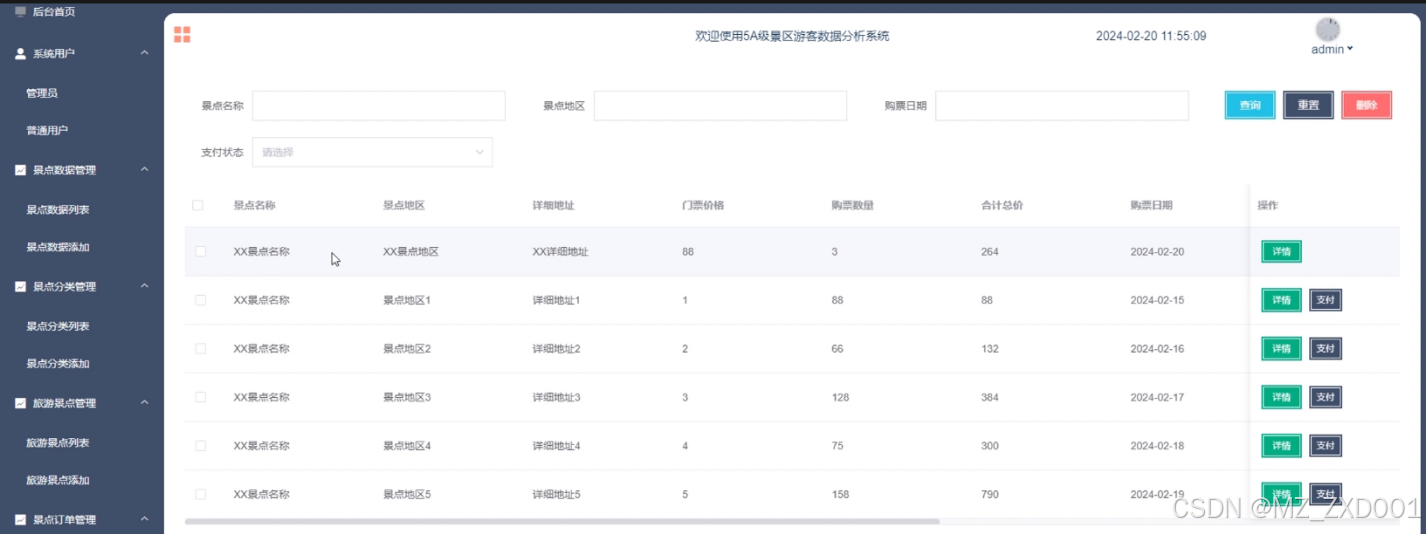The image size is (1426, 534).
Task: Open the 管理员 menu item
Action: (x=42, y=93)
